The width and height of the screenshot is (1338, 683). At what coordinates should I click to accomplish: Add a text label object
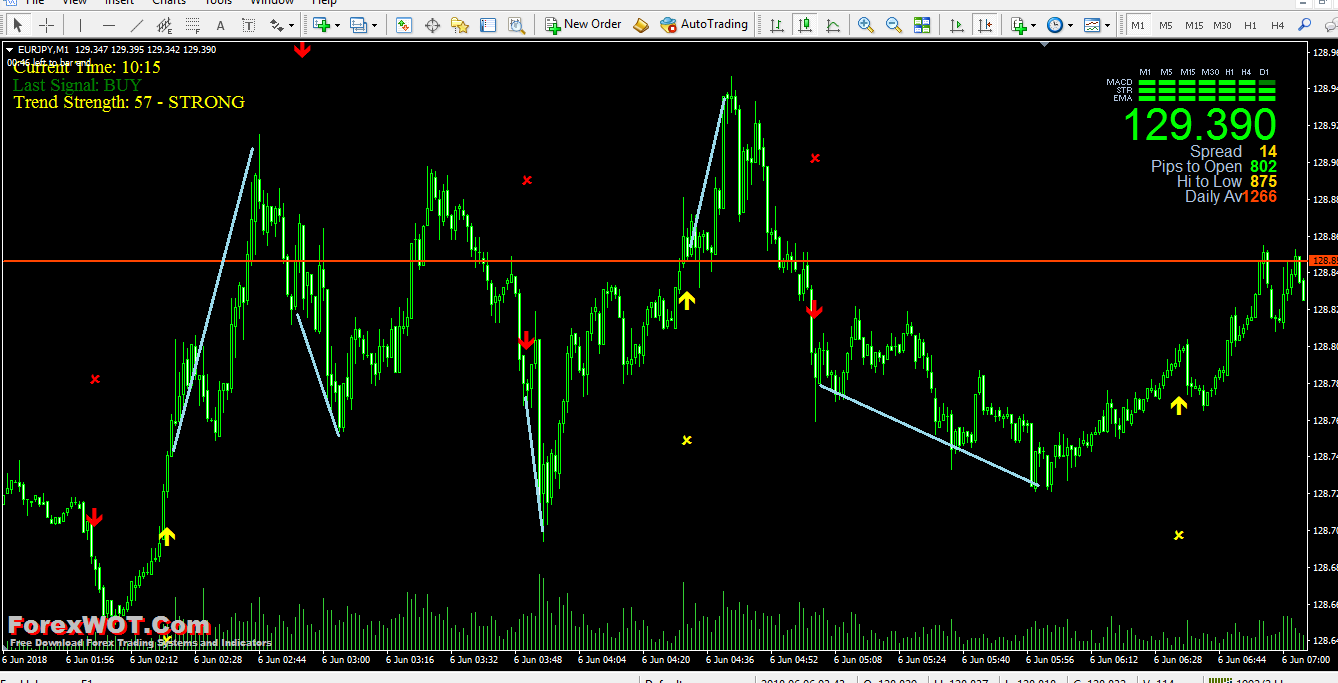tap(249, 24)
